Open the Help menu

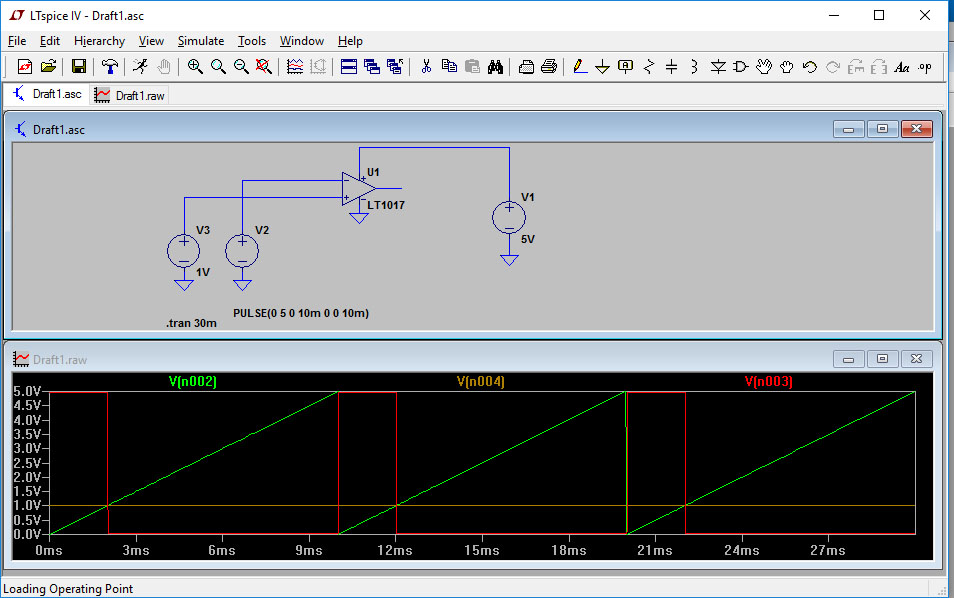point(350,41)
